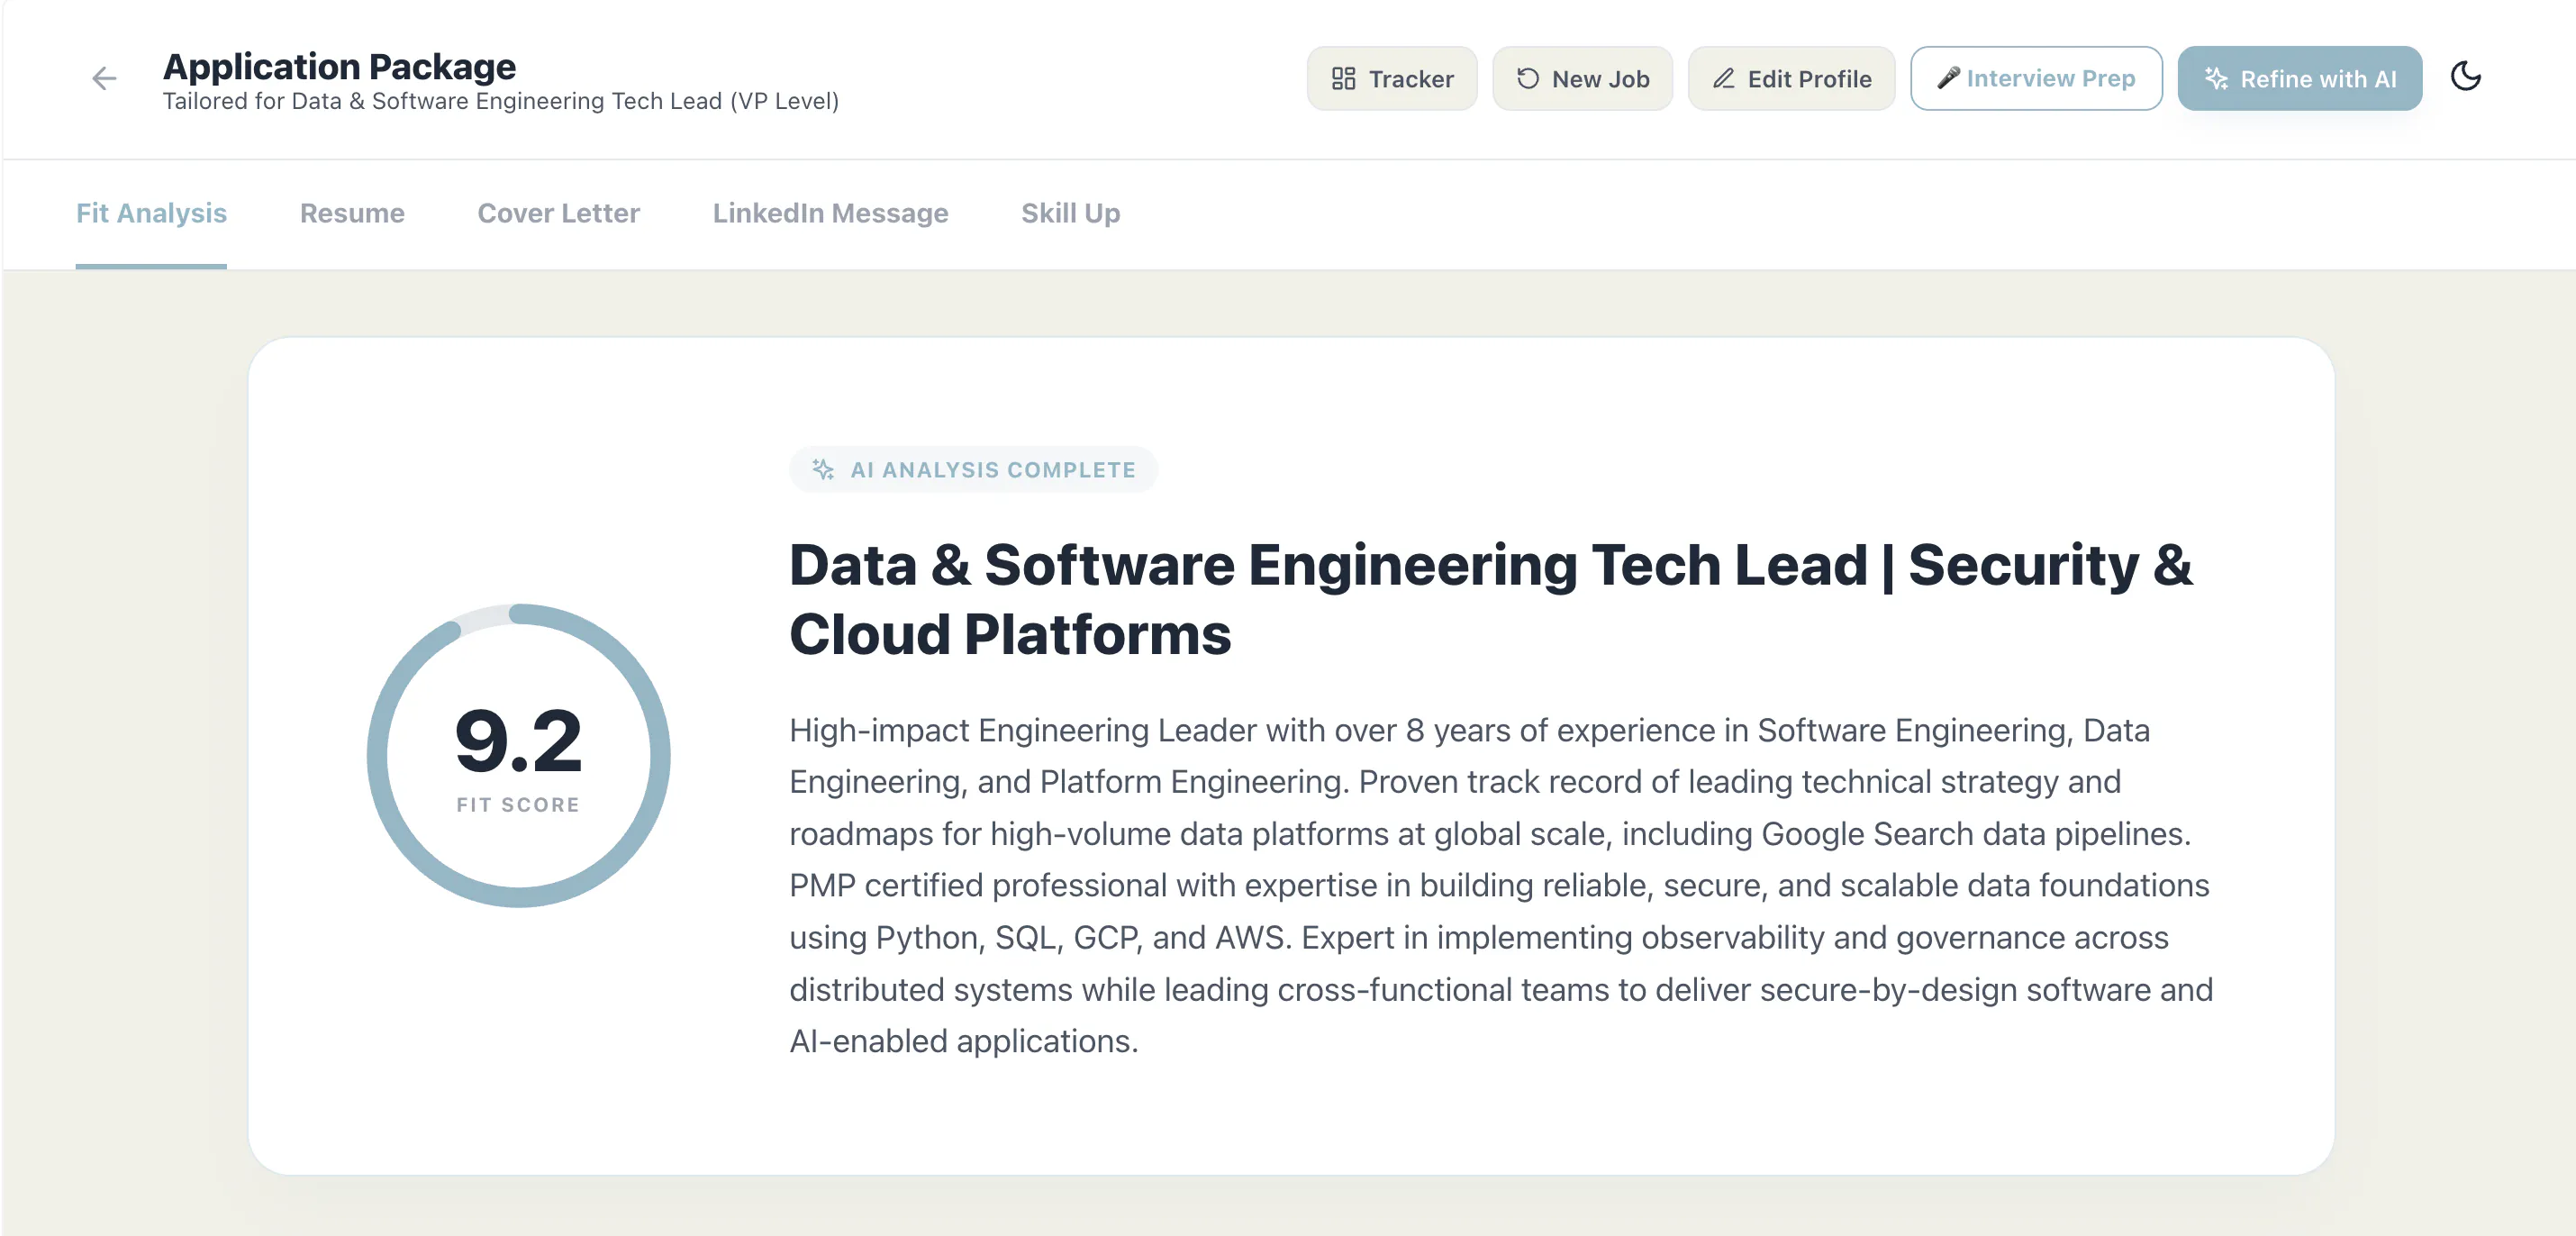
Task: Open the Skill Up tab
Action: pyautogui.click(x=1070, y=214)
